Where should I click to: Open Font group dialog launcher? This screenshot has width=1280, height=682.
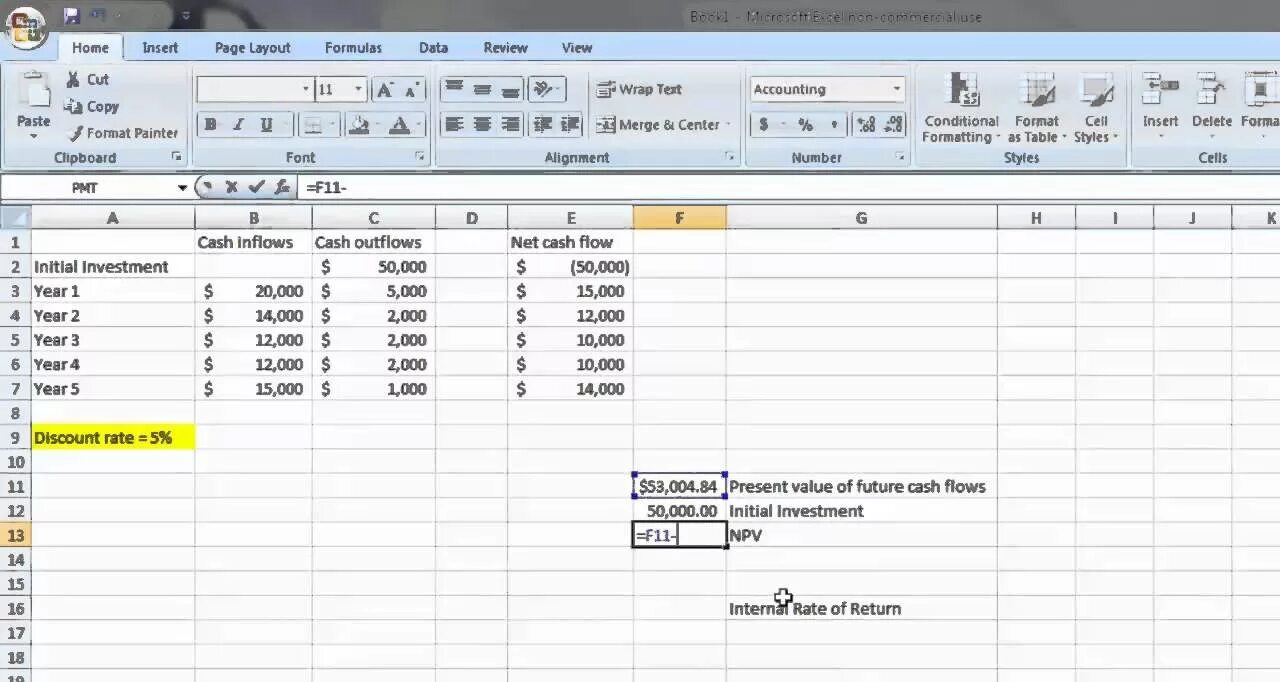pyautogui.click(x=420, y=157)
